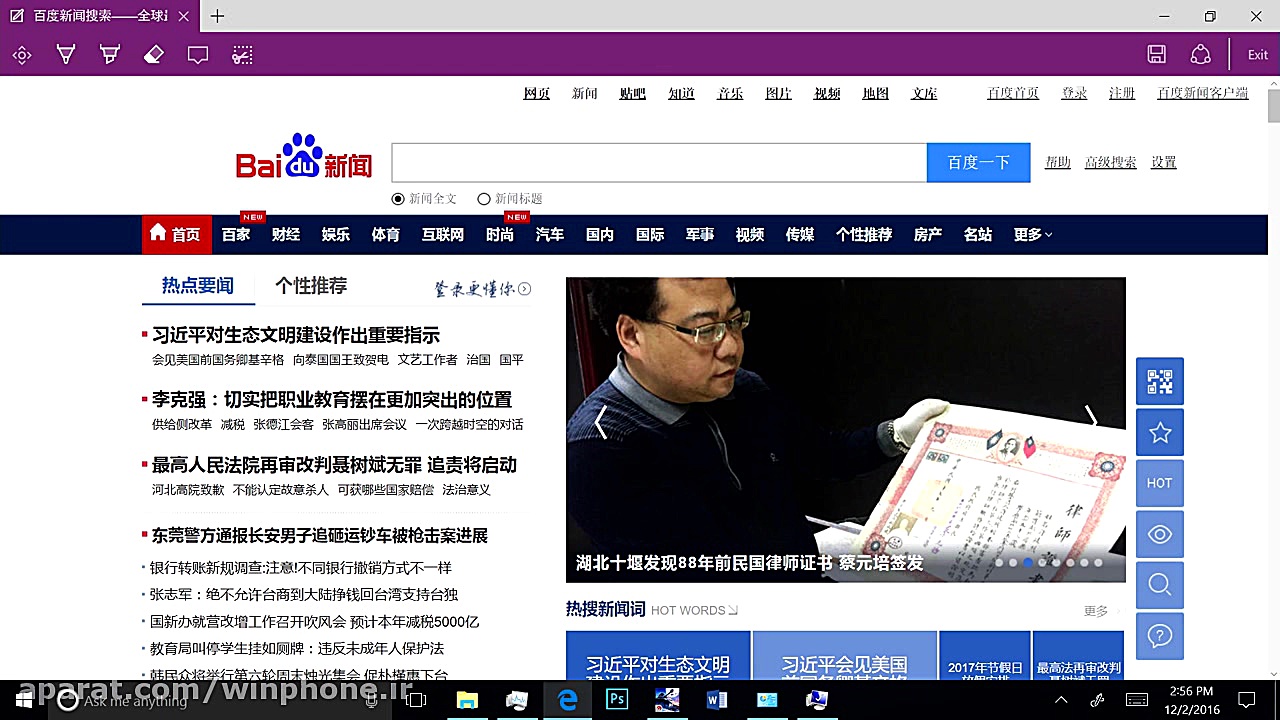Open 互联网 in the navigation bar
The image size is (1280, 720).
click(443, 235)
